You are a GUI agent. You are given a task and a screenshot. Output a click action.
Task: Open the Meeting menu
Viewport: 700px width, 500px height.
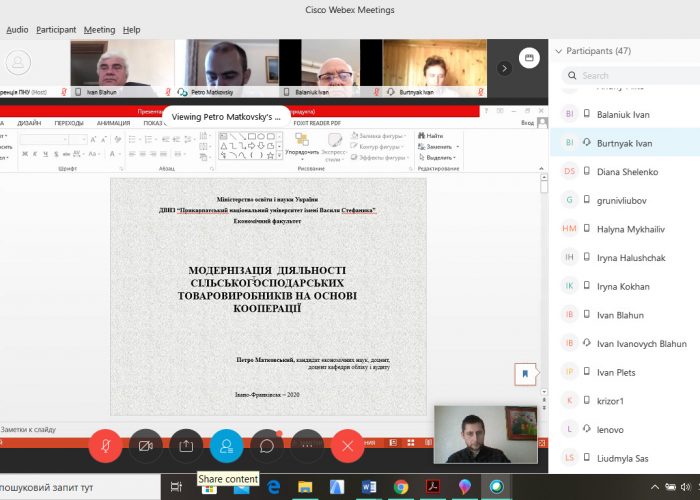point(99,30)
